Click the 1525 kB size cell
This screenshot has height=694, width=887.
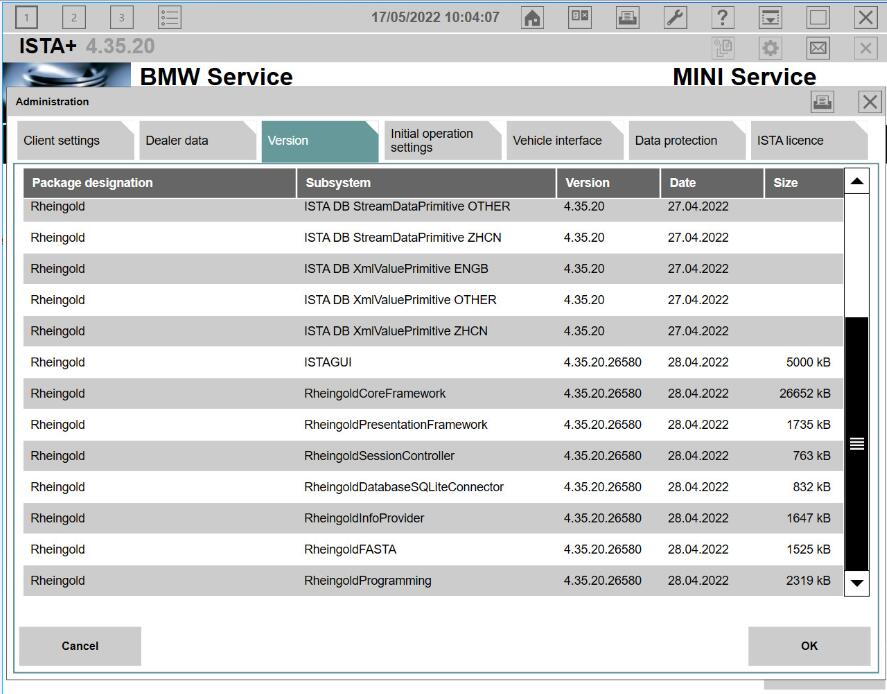click(x=808, y=549)
